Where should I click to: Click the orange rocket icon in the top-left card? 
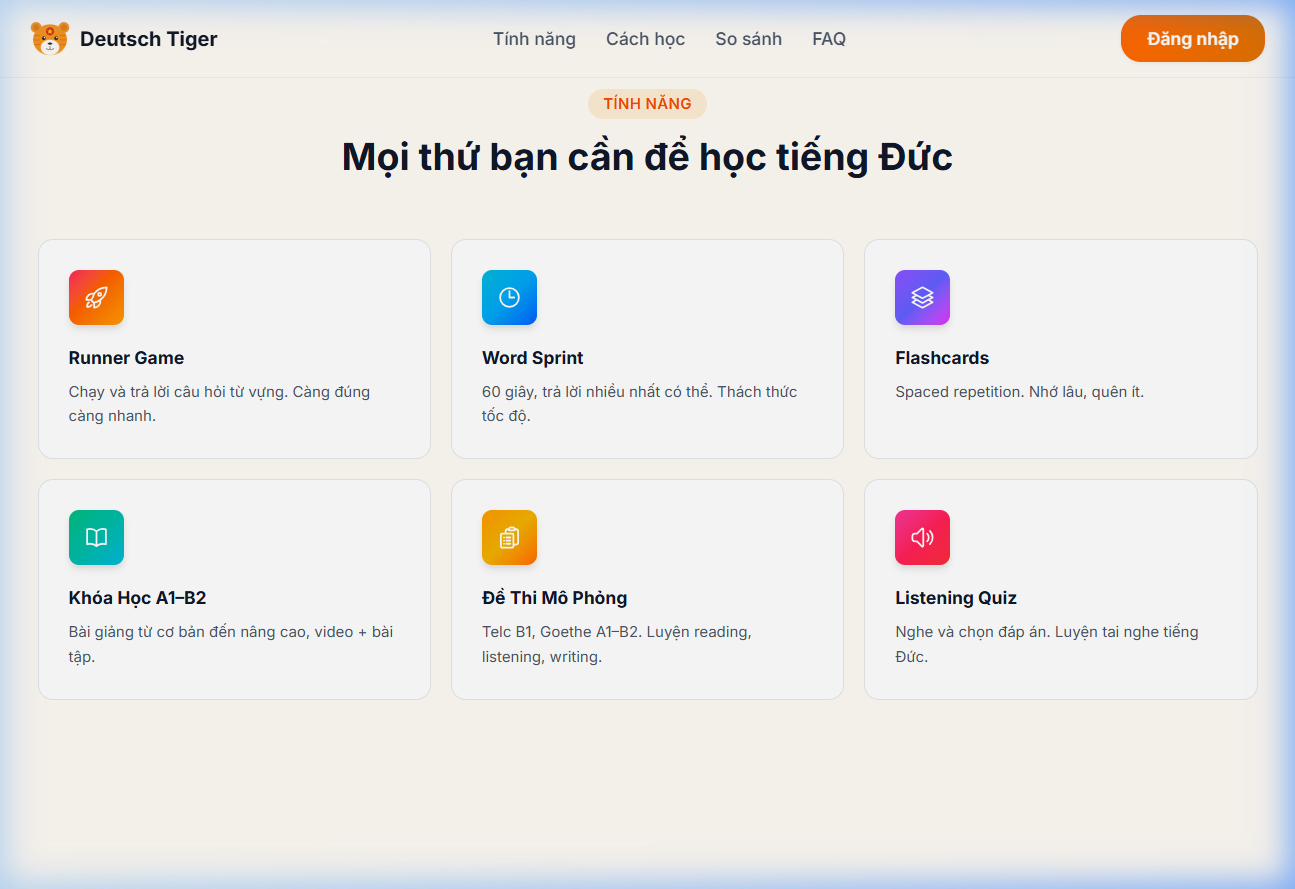(96, 297)
